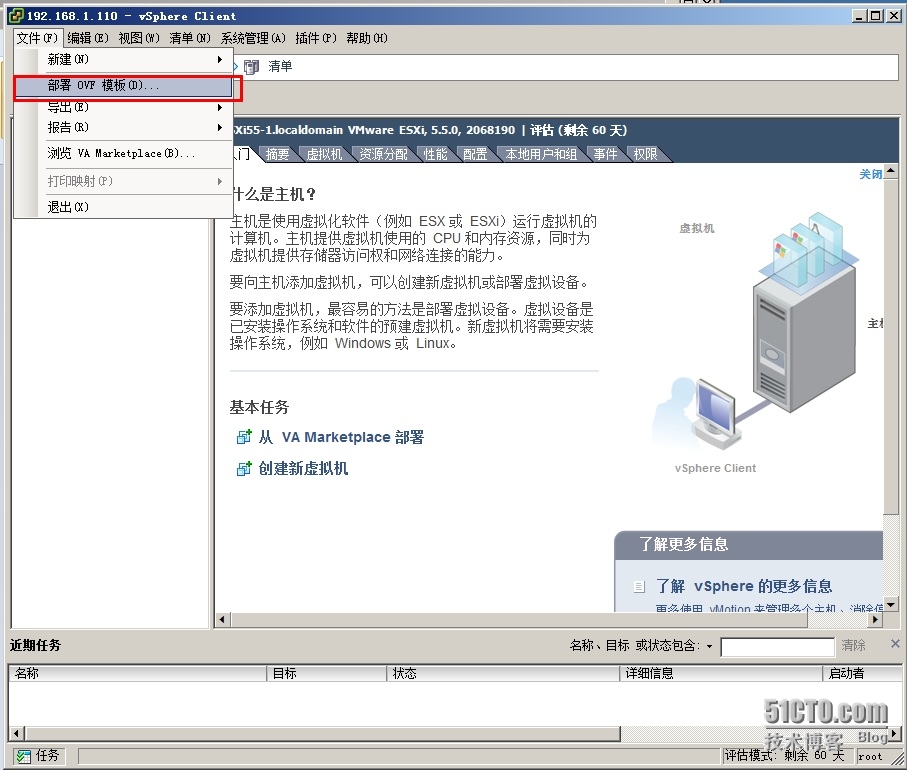Click scroll up arrow of main vertical scrollbar
Screen dimensions: 907x770
pyautogui.click(x=891, y=172)
